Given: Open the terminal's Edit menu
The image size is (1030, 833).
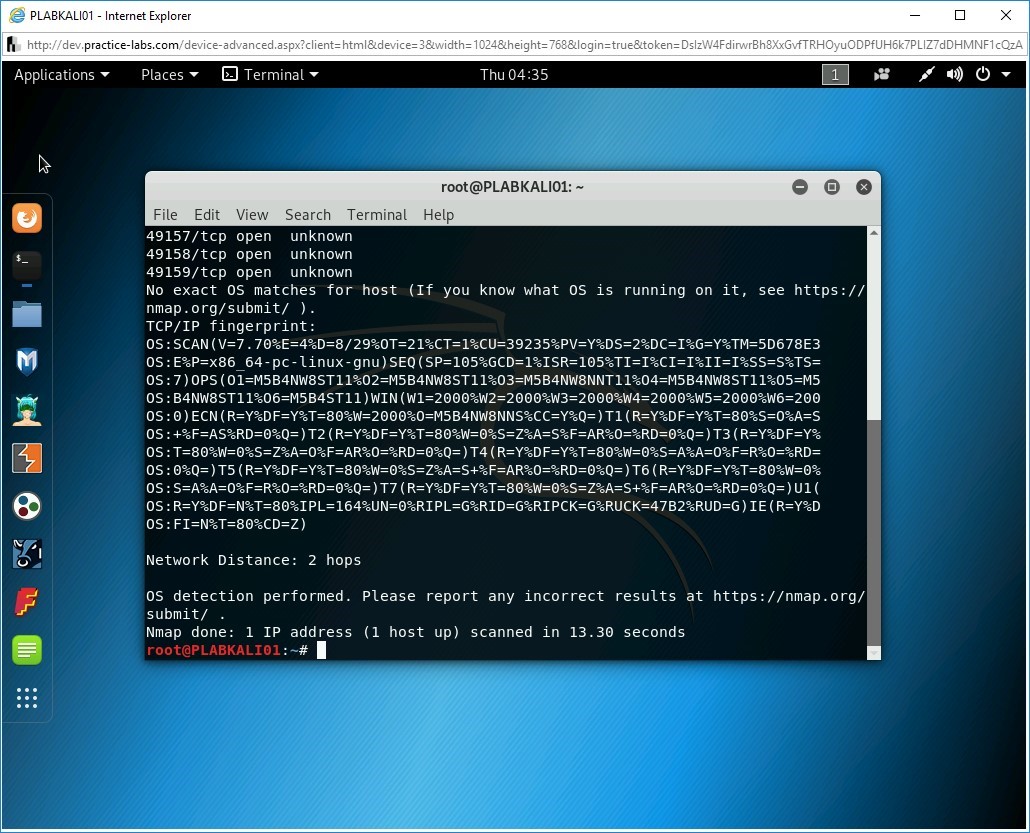Looking at the screenshot, I should pyautogui.click(x=207, y=215).
